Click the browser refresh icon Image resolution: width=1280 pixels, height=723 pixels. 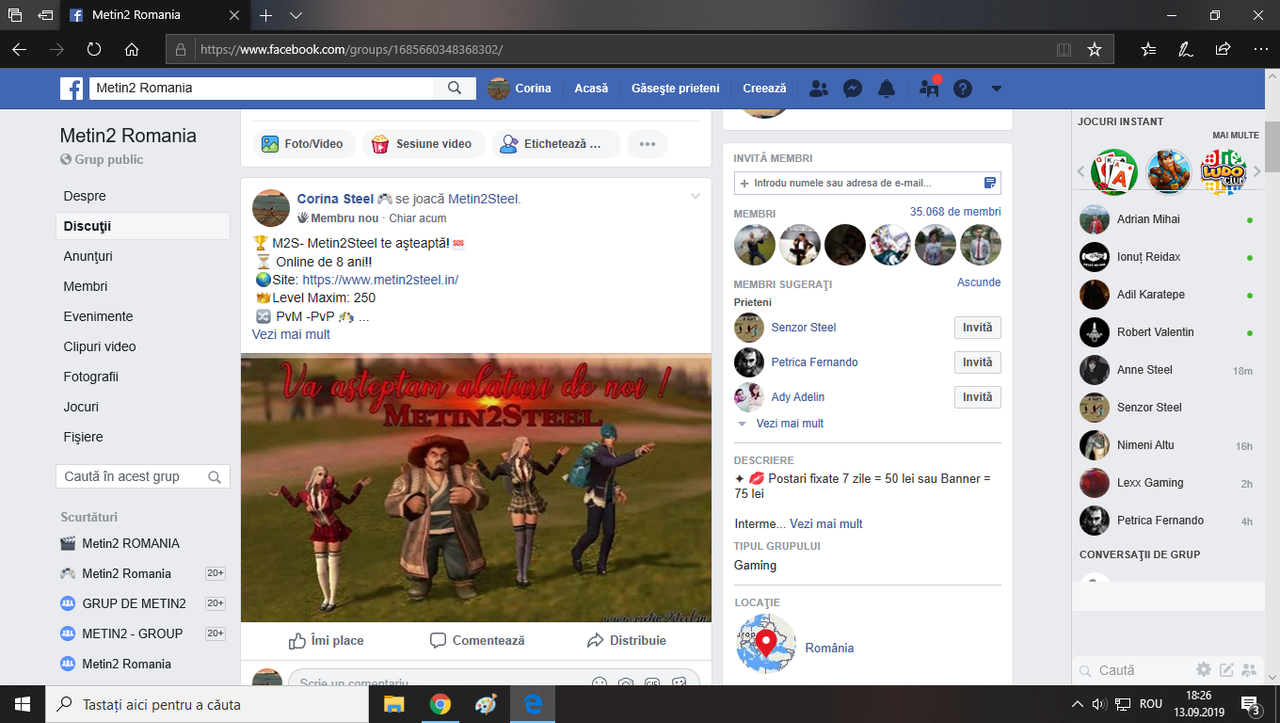pyautogui.click(x=94, y=48)
